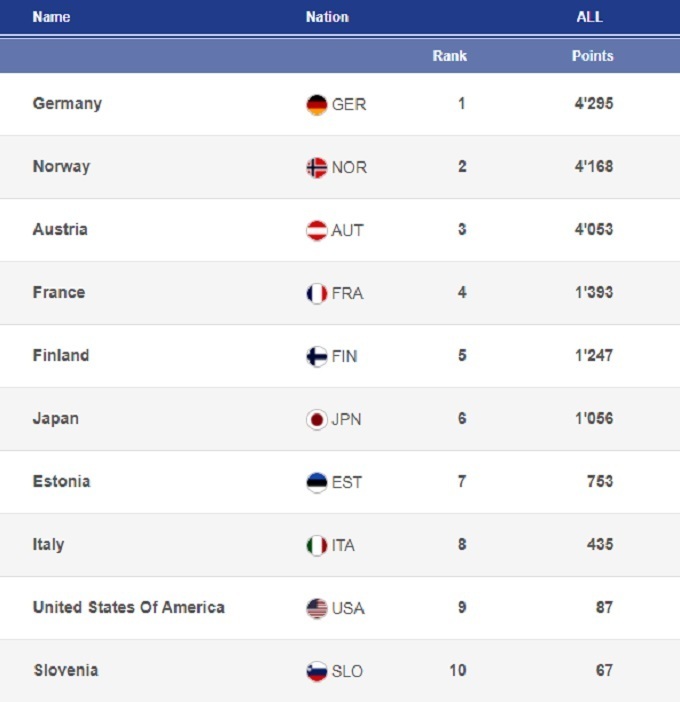680x702 pixels.
Task: Sort by the Points subheader
Action: (592, 56)
